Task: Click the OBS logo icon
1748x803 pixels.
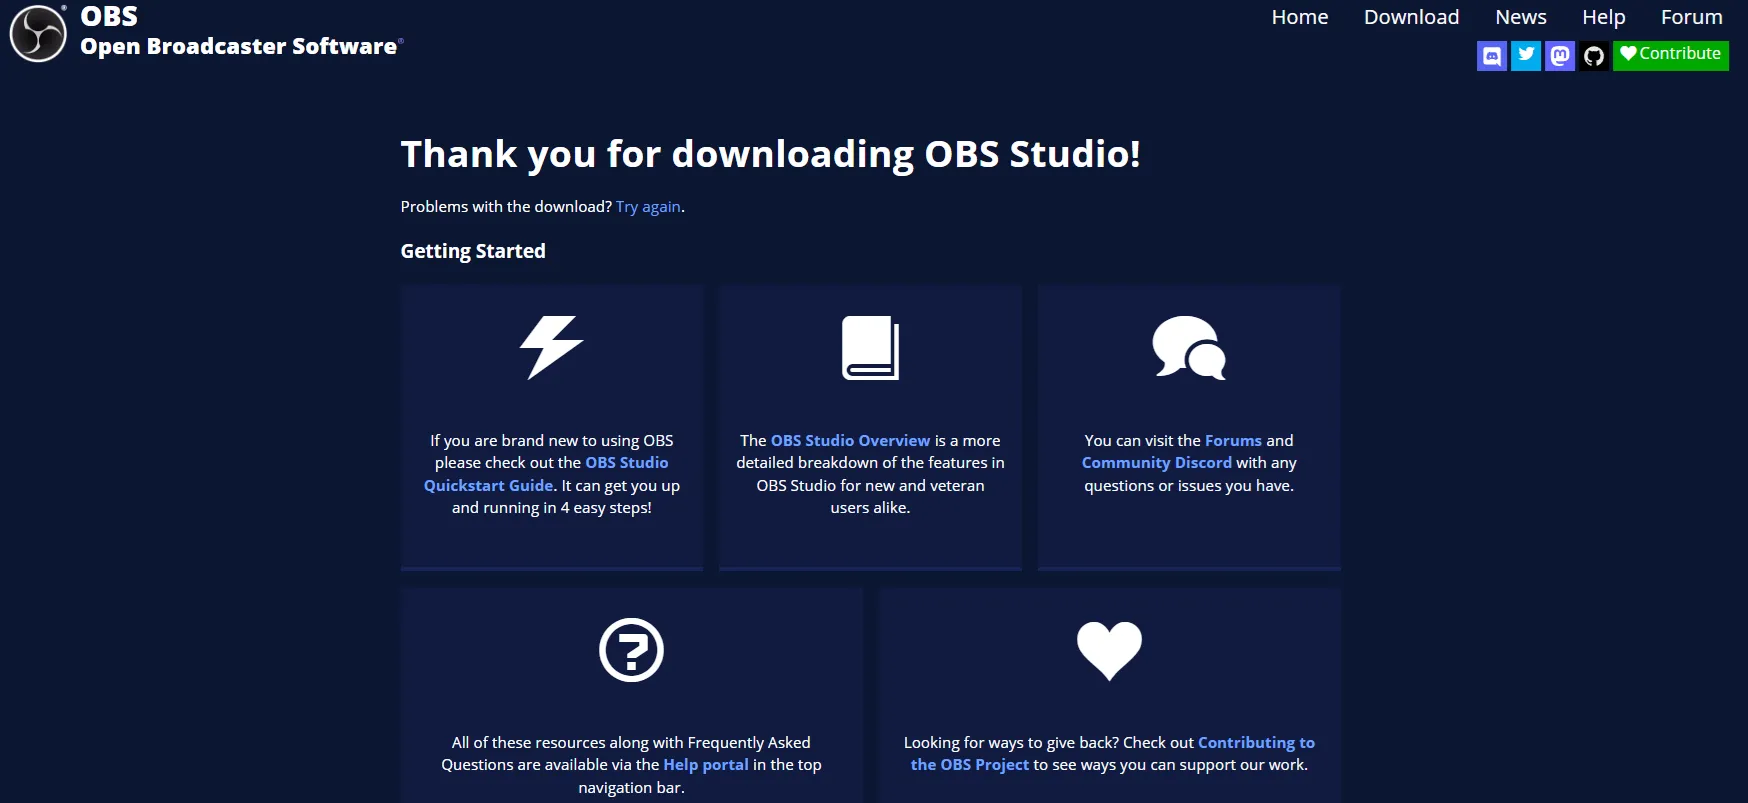Action: click(x=38, y=34)
